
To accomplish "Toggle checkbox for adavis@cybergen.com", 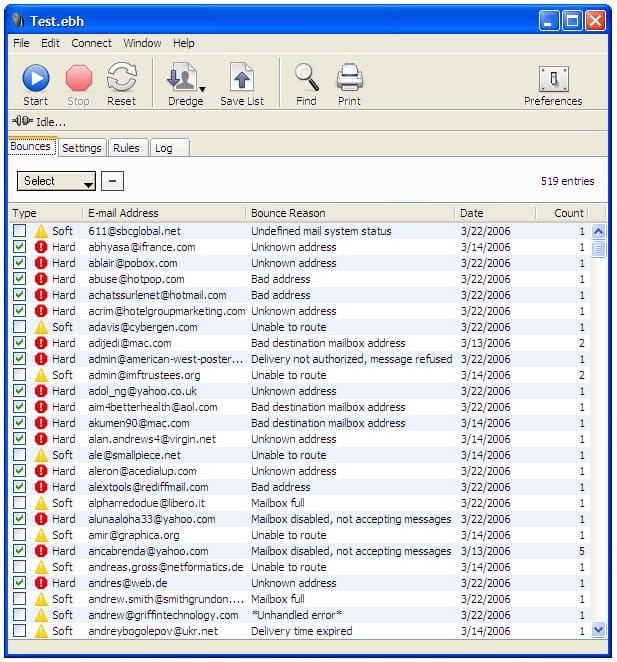I will (x=20, y=327).
